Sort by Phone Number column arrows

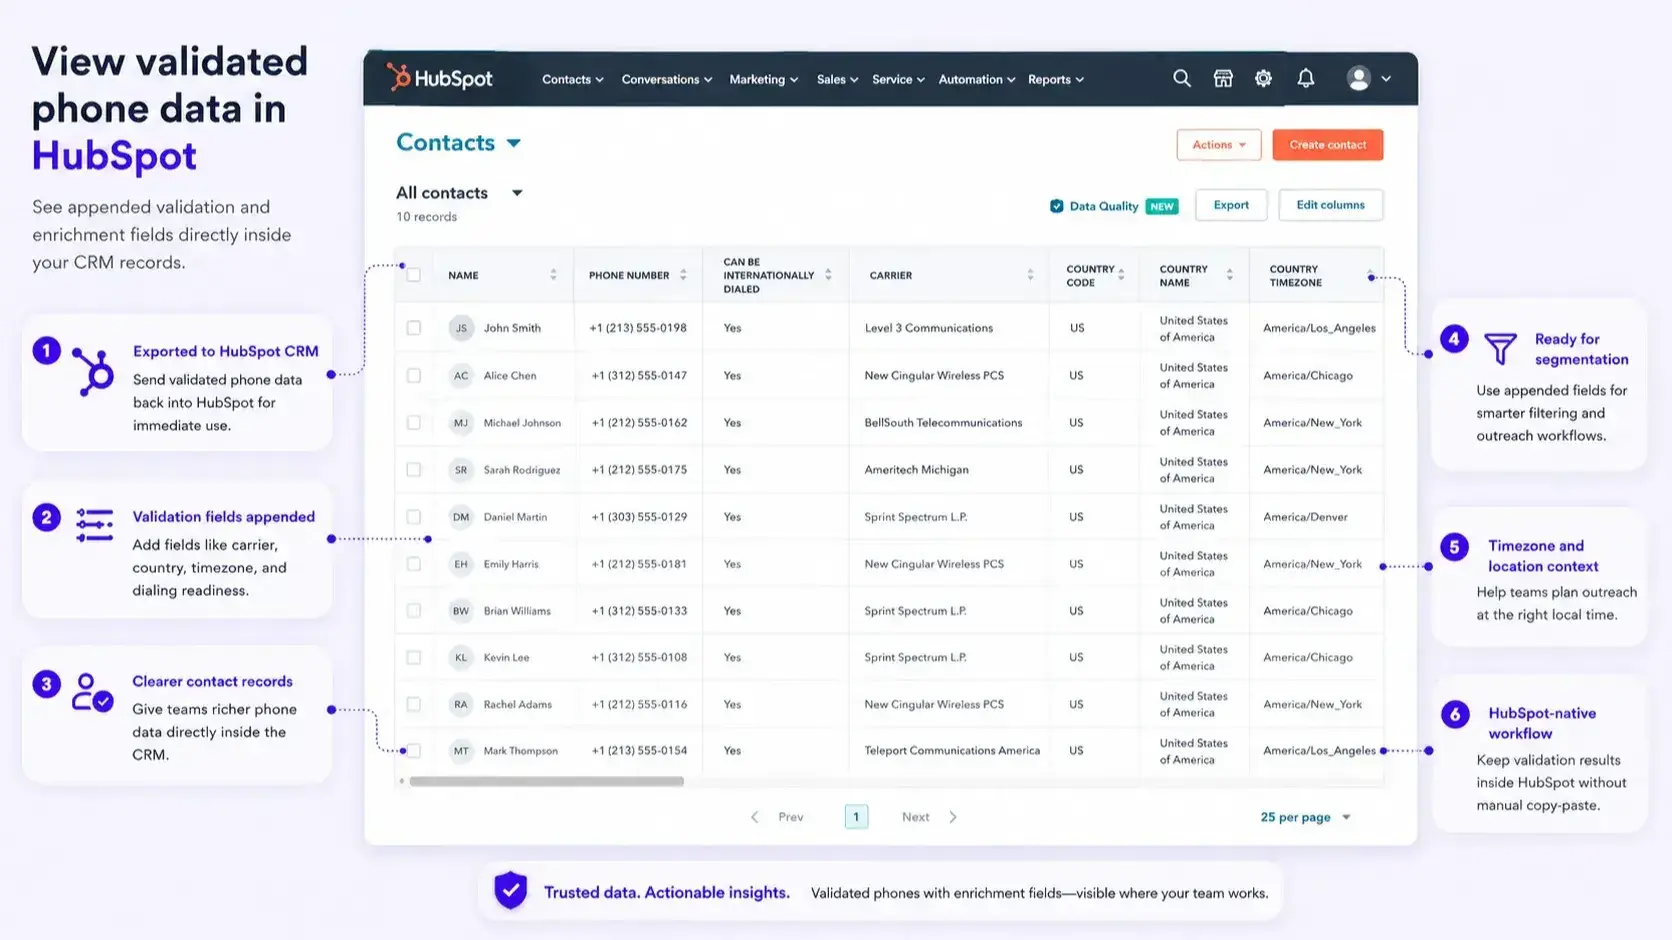click(x=683, y=275)
